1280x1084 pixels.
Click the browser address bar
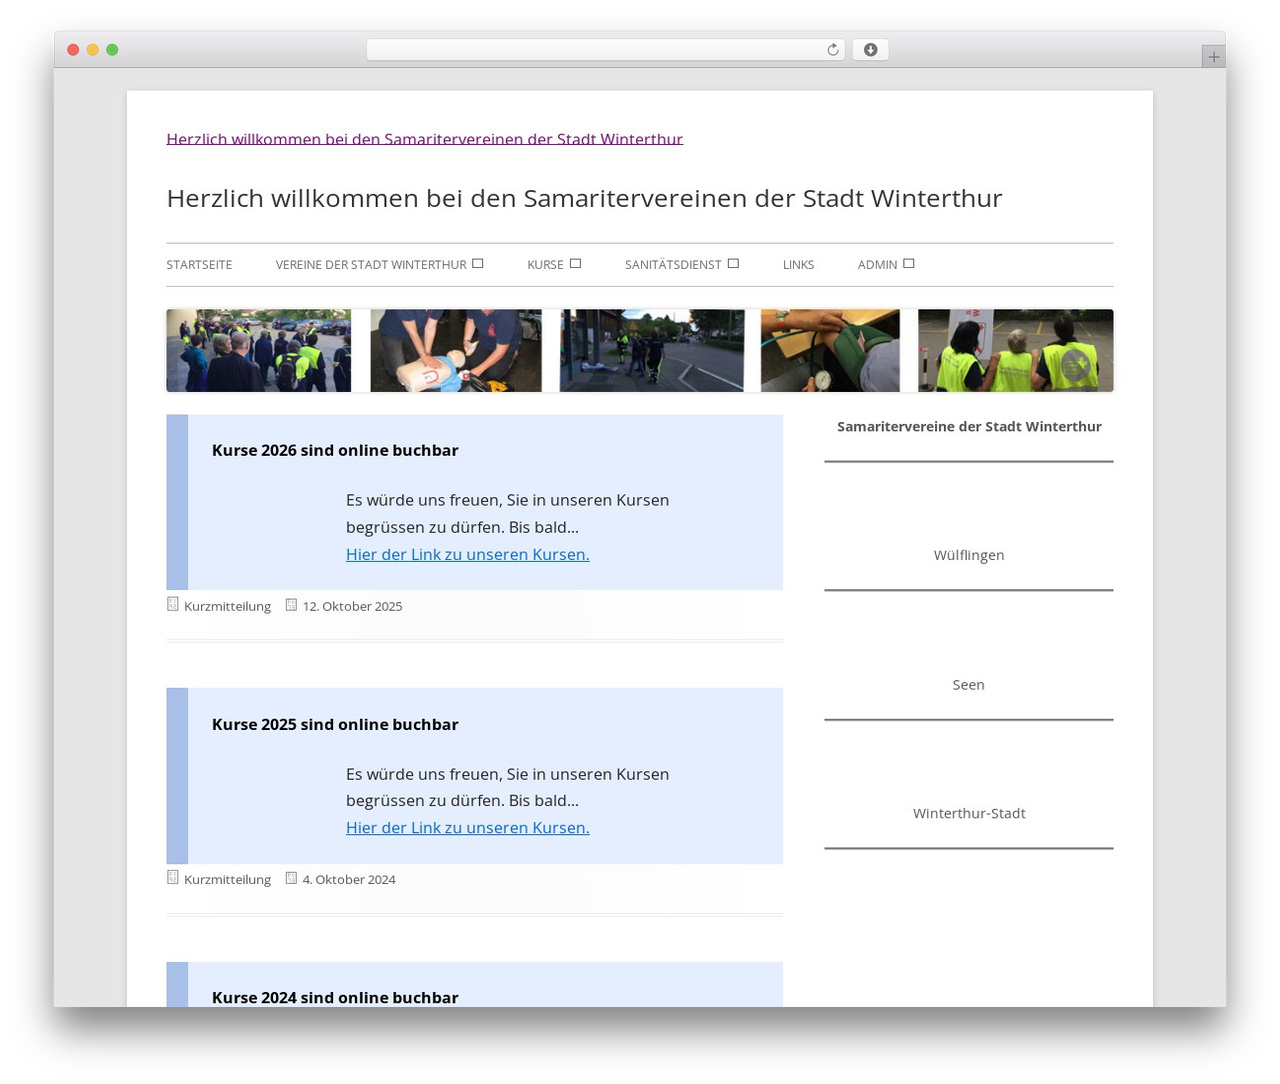(x=605, y=50)
